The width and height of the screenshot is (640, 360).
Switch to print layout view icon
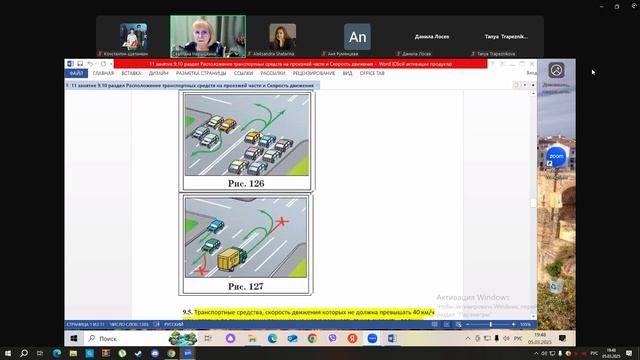tap(447, 324)
